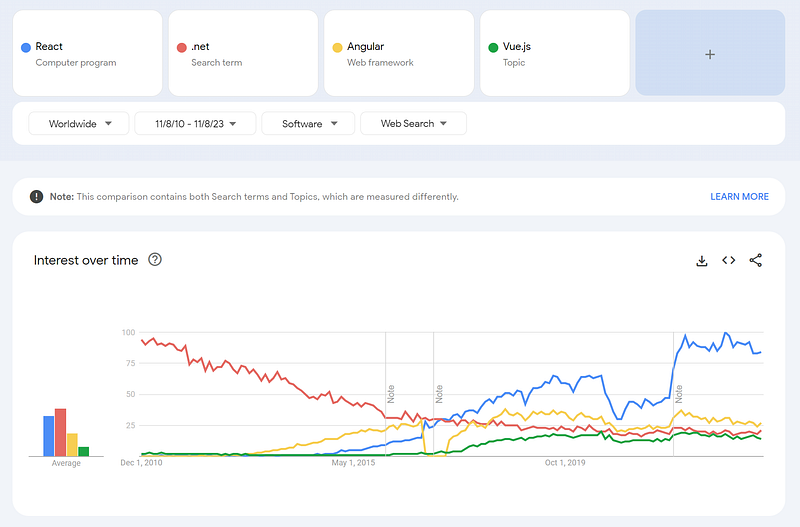The image size is (800, 527).
Task: Add a comparison term with plus
Action: pos(710,53)
